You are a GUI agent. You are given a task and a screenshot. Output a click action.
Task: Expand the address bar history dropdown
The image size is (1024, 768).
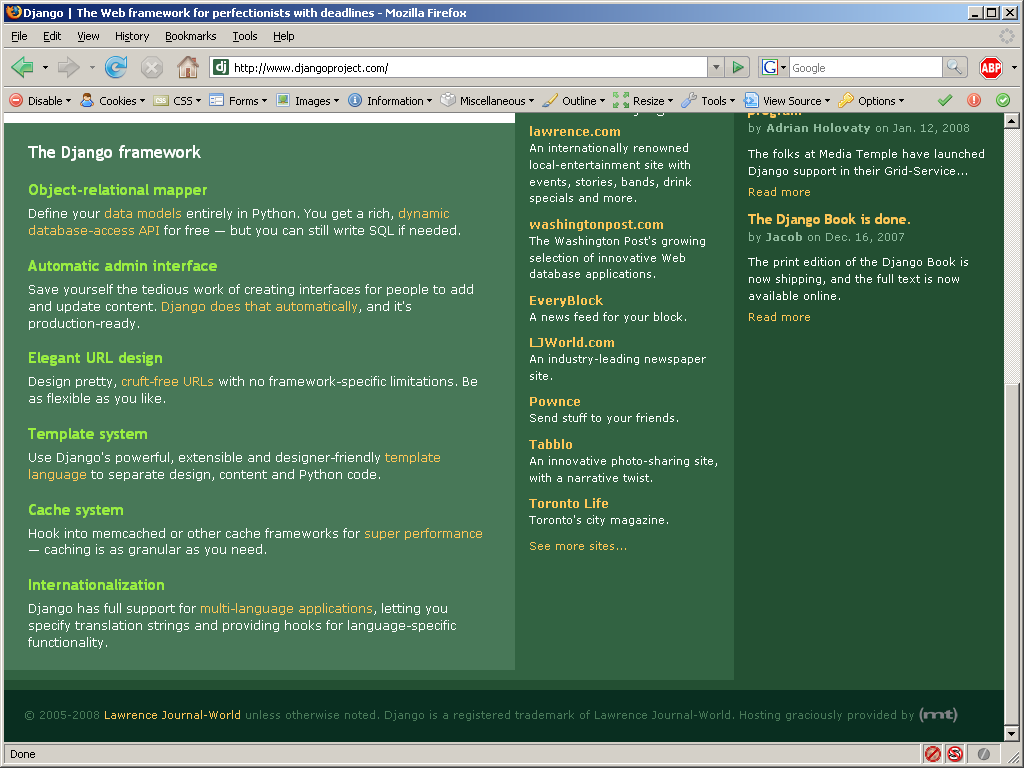point(716,67)
